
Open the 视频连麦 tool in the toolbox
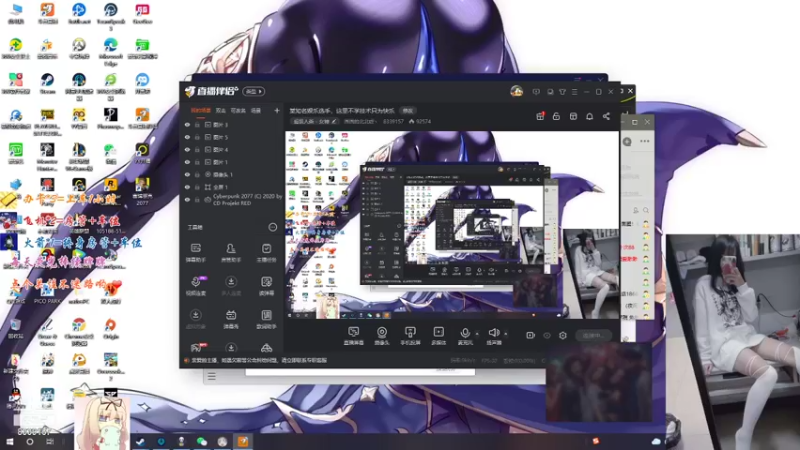195,286
